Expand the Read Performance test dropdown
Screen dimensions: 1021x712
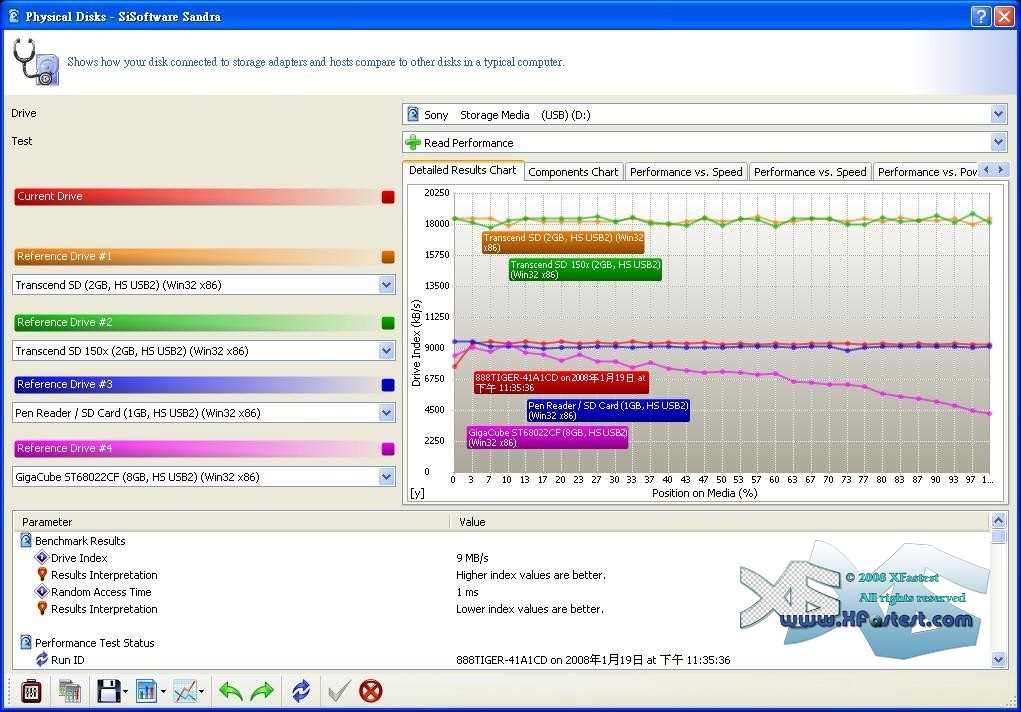(997, 143)
